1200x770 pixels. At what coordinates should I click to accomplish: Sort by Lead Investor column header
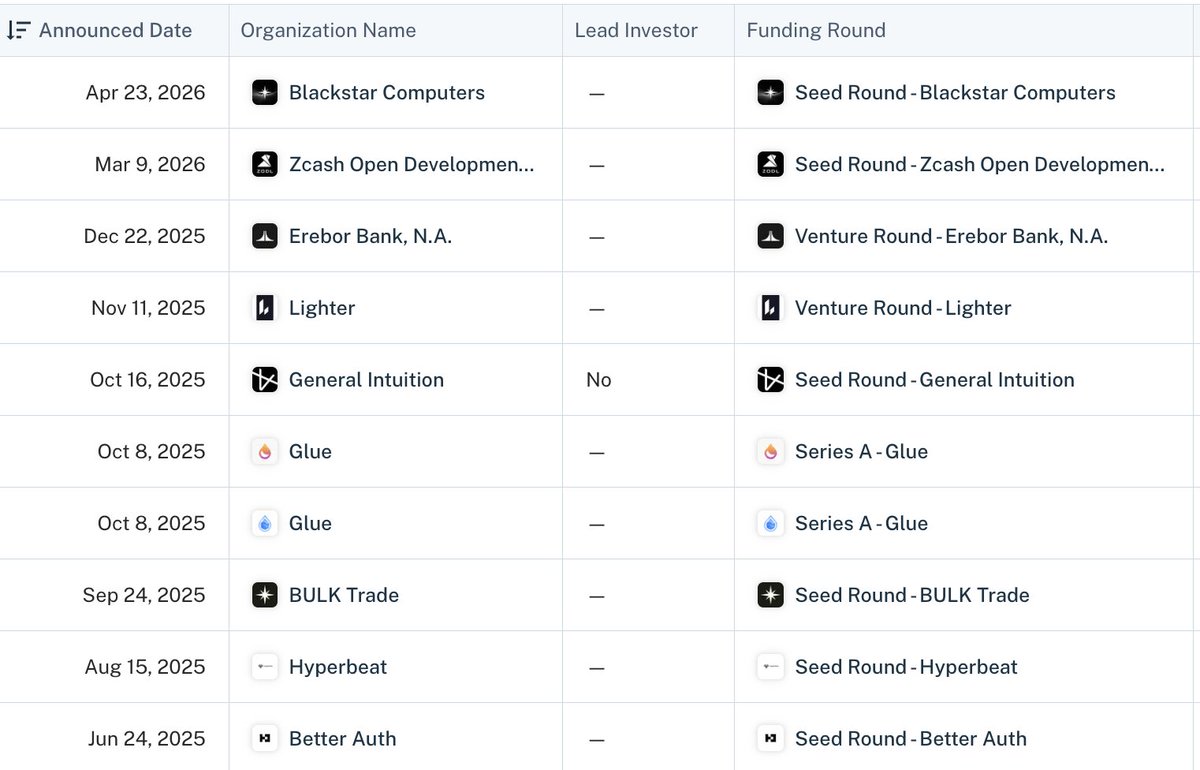[x=636, y=30]
